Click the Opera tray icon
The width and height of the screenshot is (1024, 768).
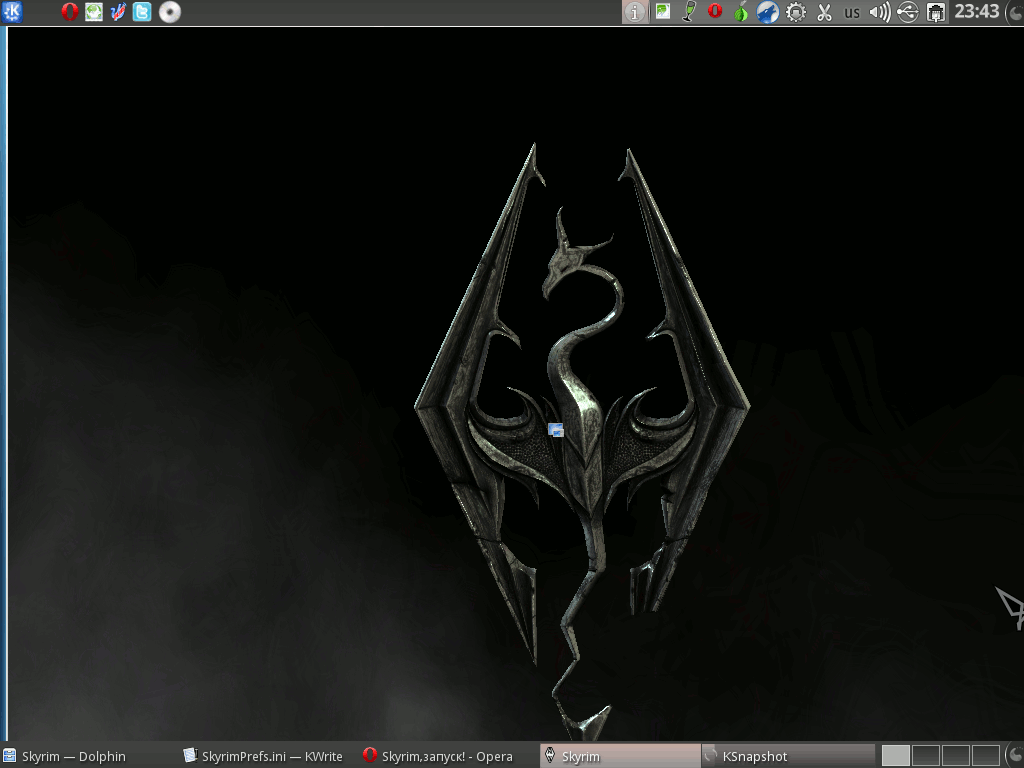point(715,11)
